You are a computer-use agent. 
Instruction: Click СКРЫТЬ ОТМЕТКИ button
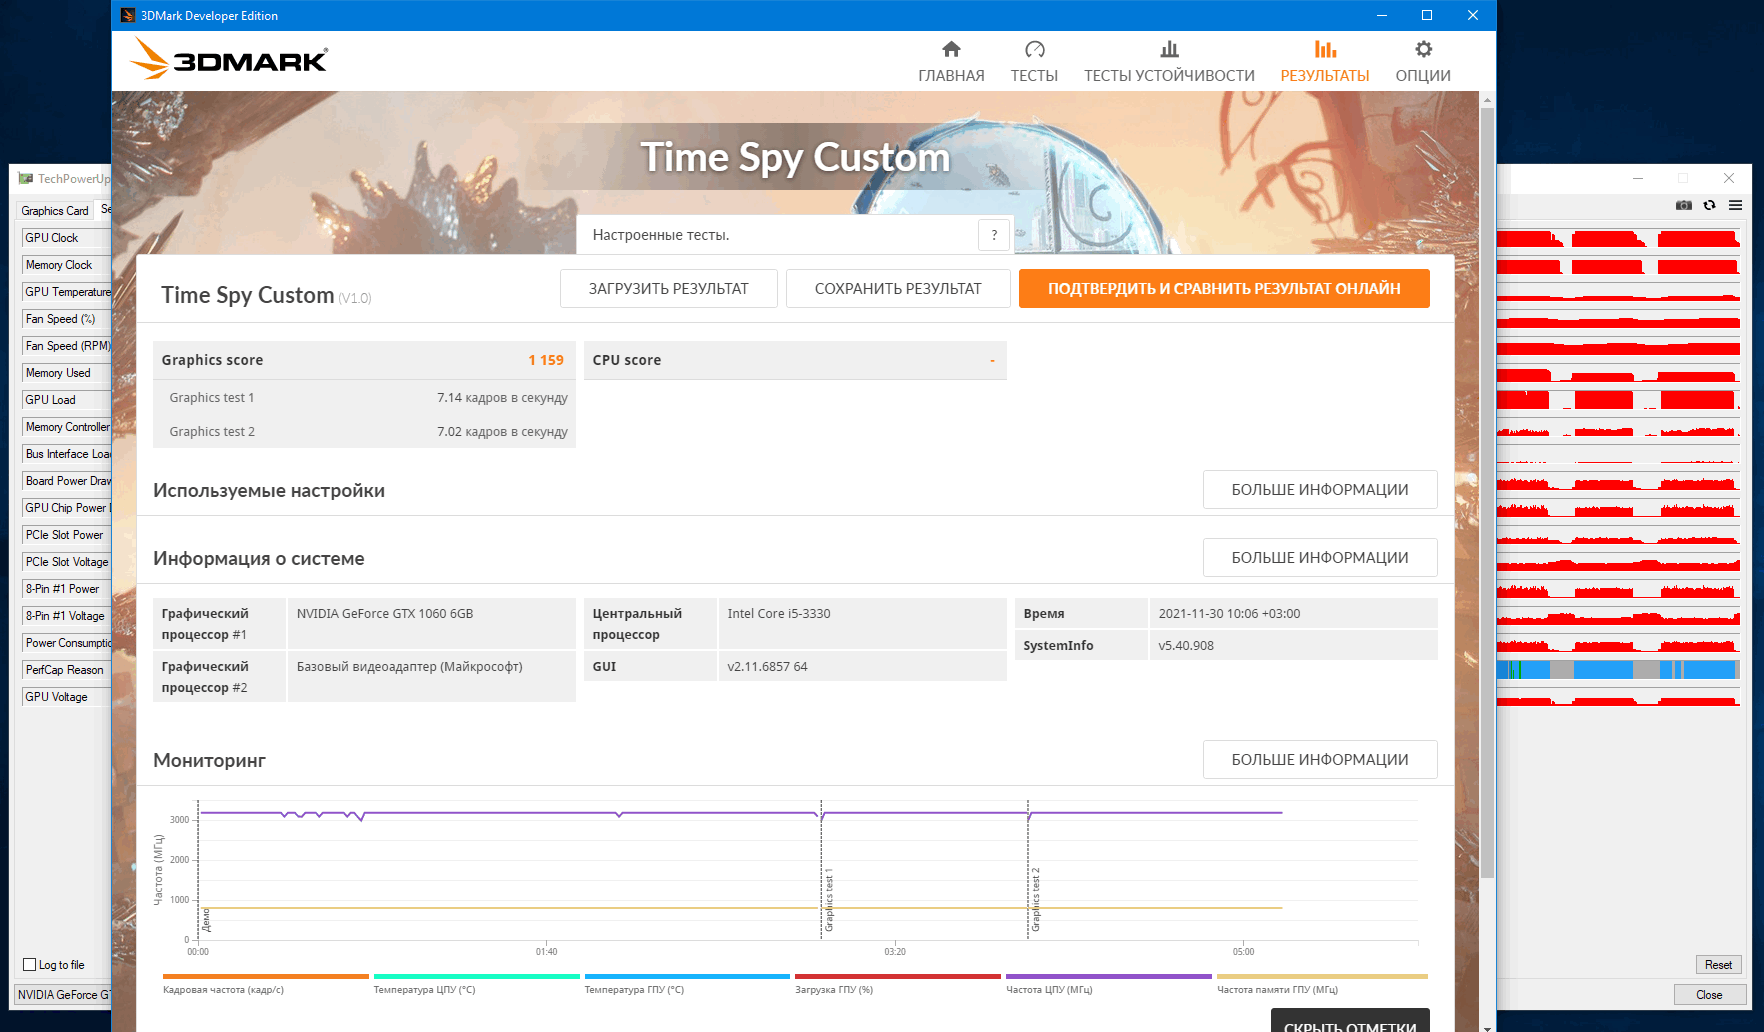pyautogui.click(x=1350, y=1021)
